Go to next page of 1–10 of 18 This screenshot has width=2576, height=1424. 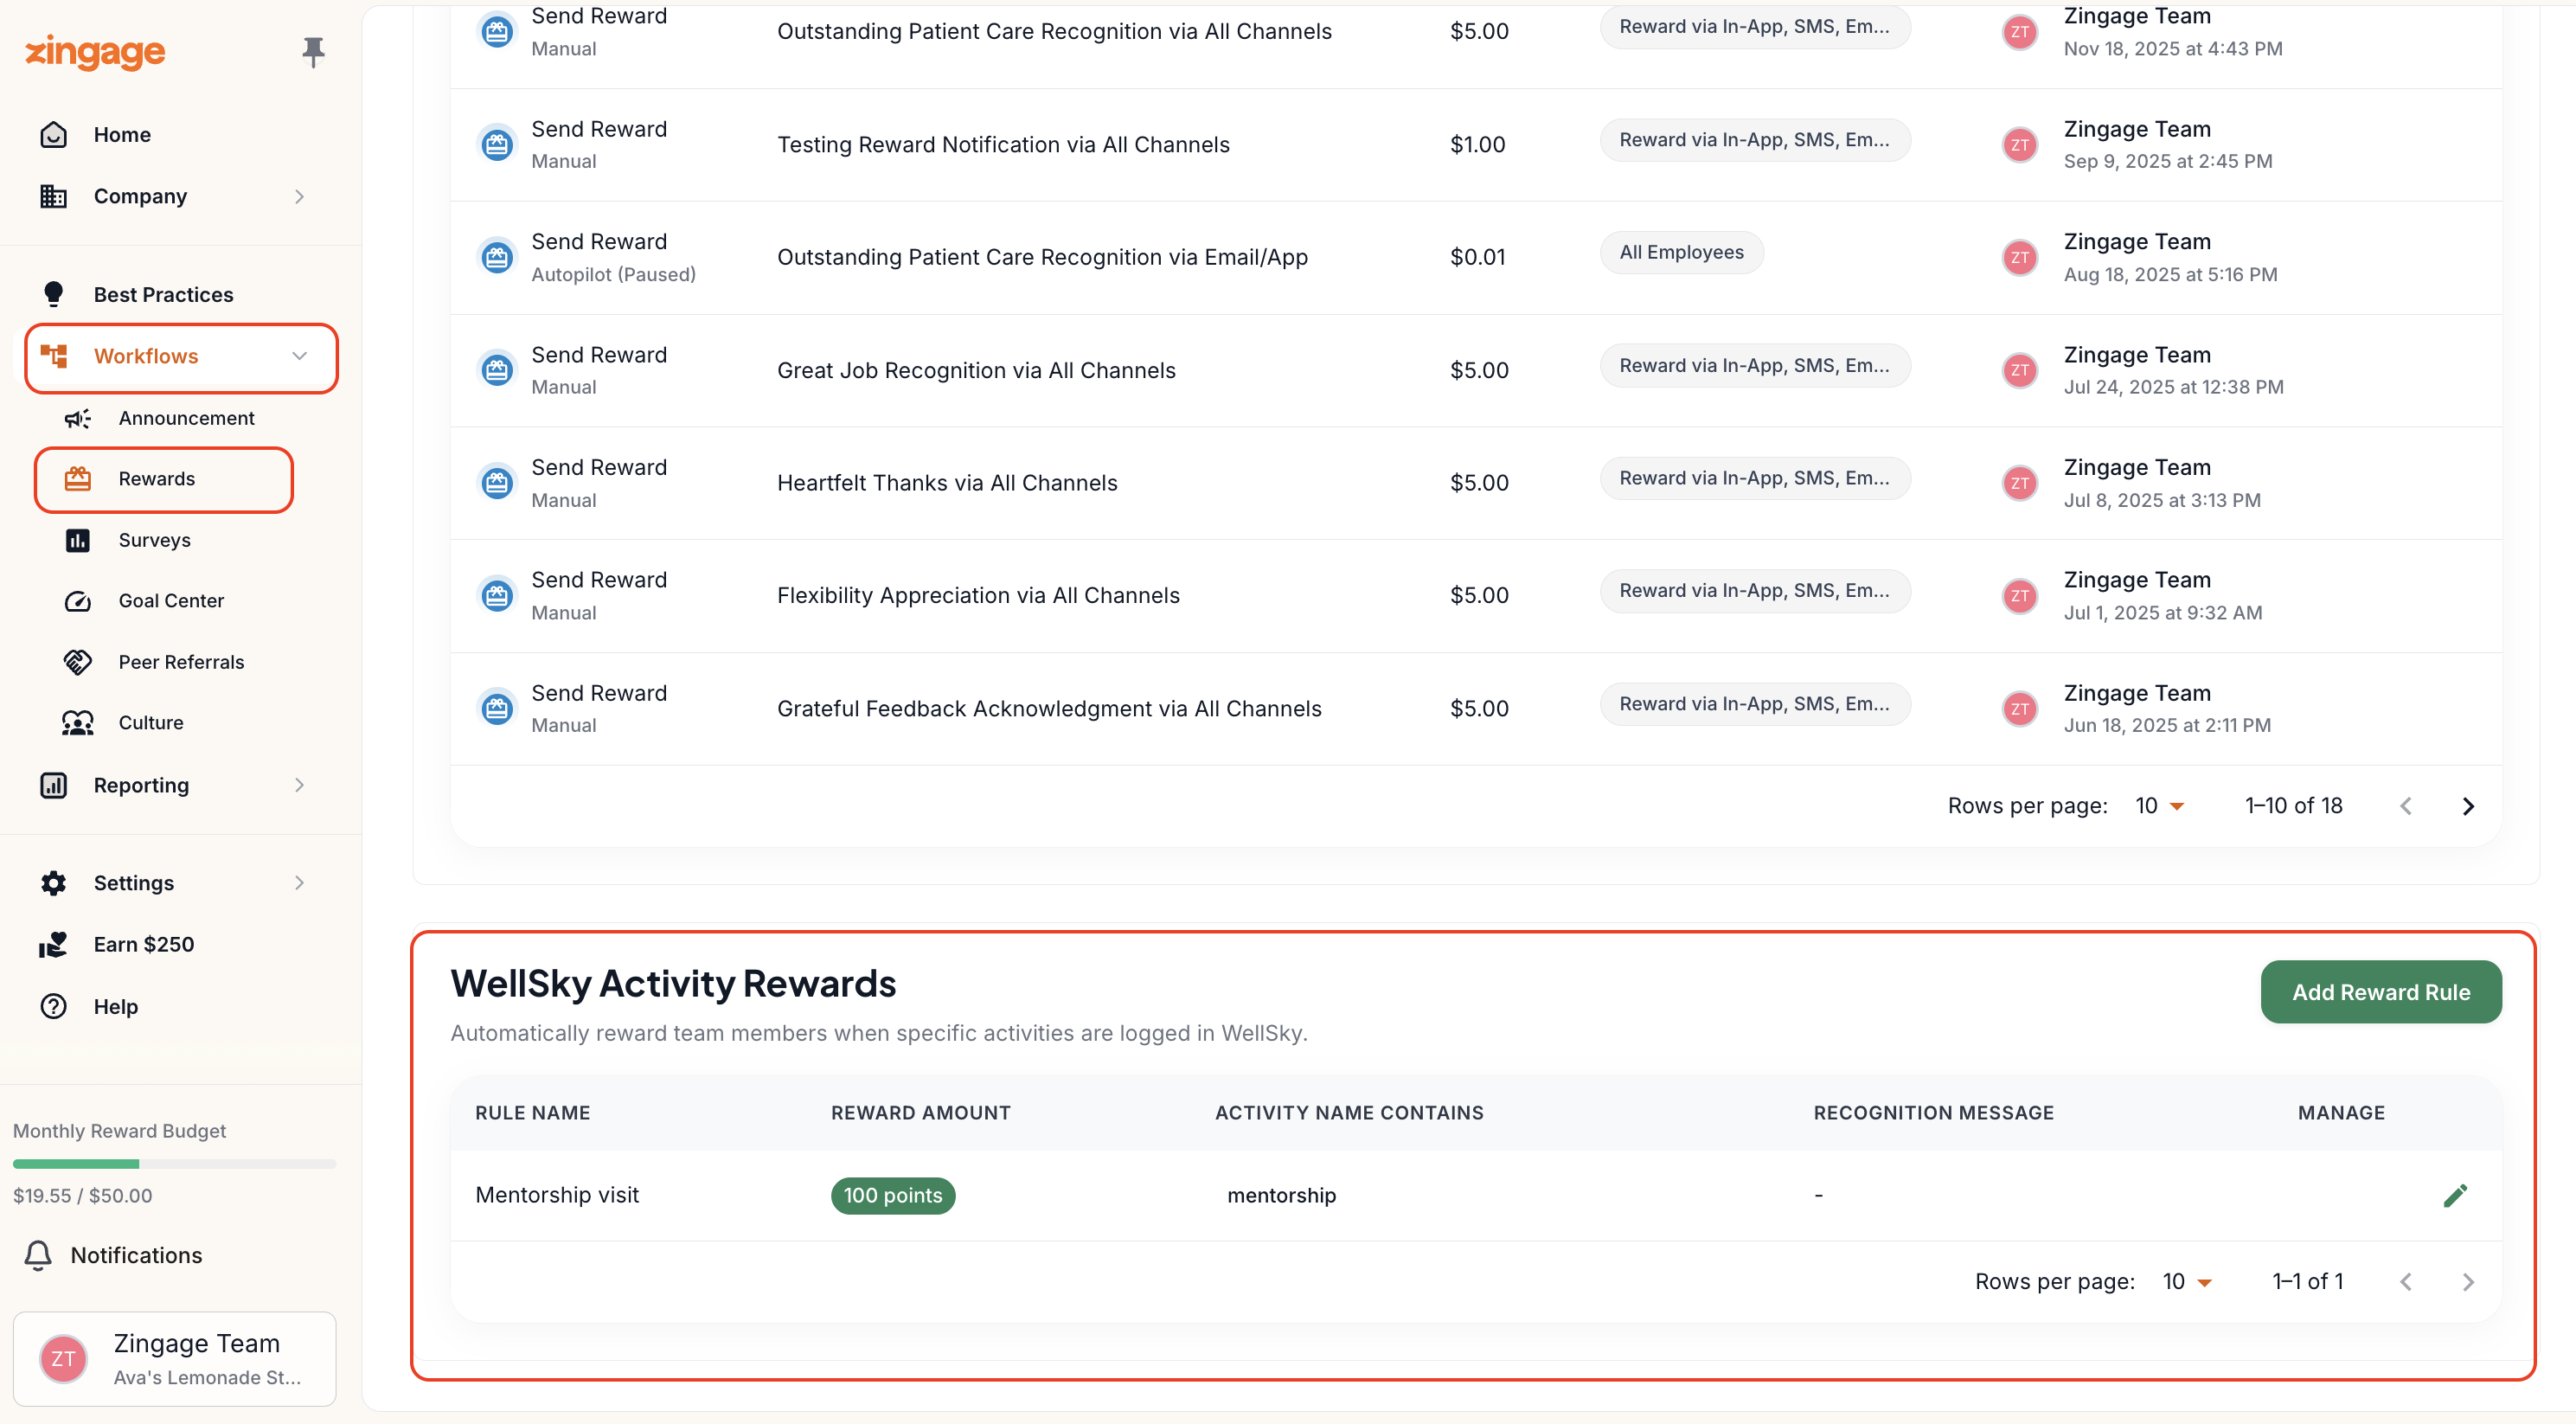(2468, 807)
